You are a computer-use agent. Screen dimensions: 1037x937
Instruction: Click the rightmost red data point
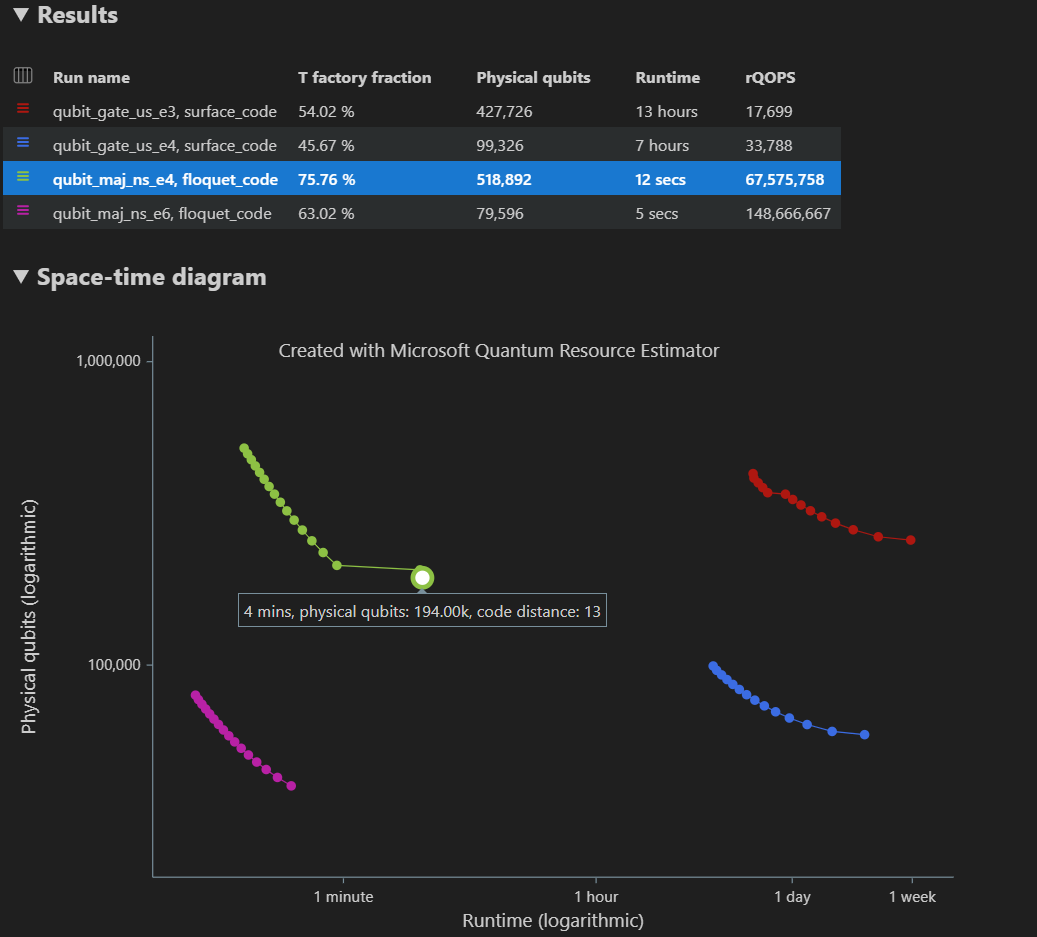tap(911, 540)
